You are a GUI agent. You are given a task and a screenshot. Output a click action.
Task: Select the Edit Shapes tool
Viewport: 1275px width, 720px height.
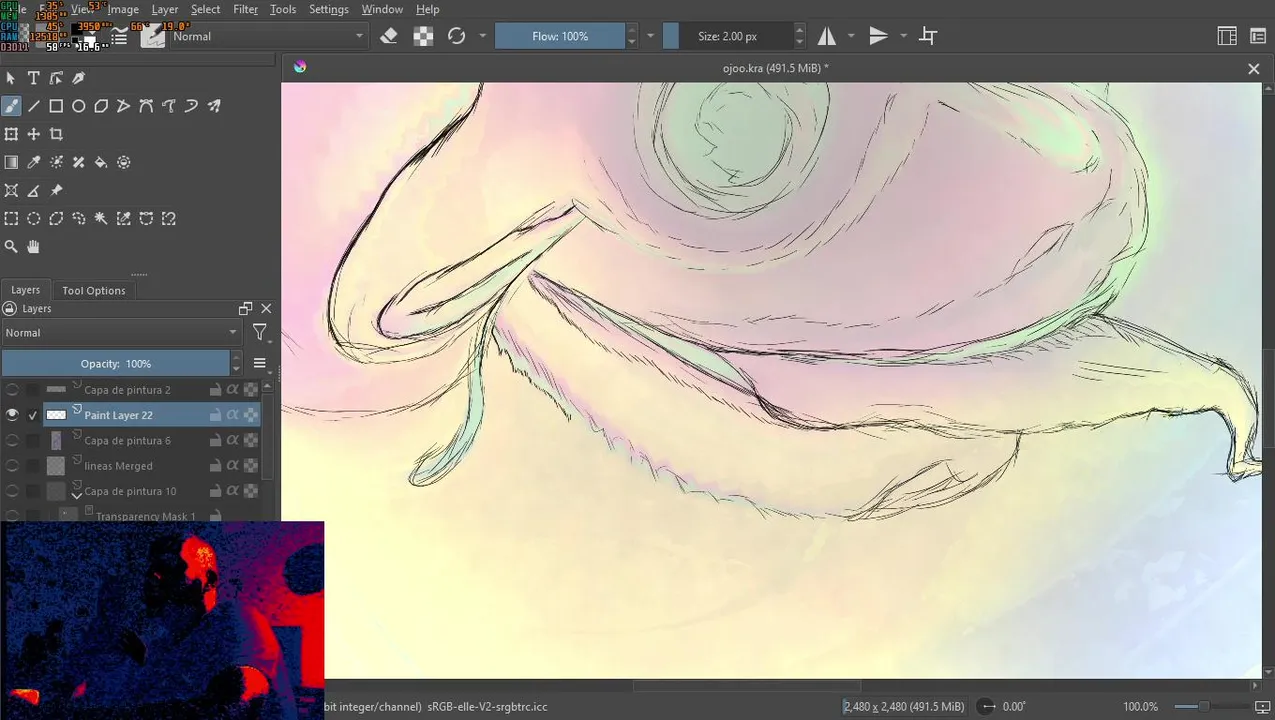(56, 78)
